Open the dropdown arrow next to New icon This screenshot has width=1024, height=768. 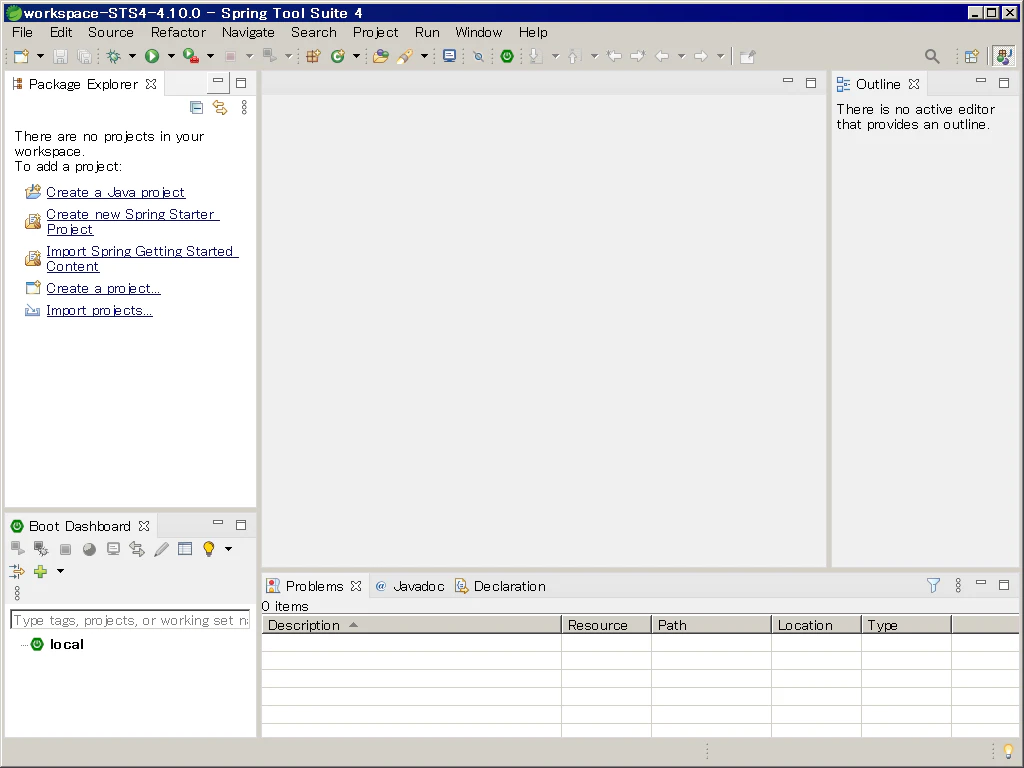click(x=40, y=57)
